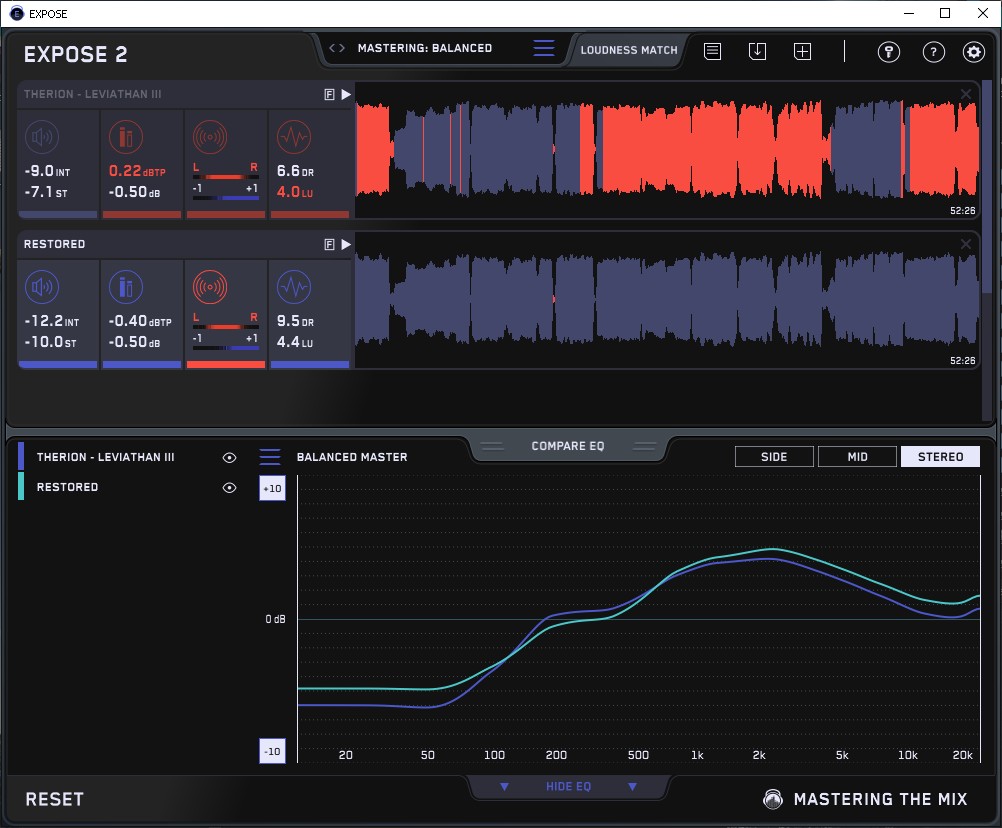Switch EQ view to Side
Image resolution: width=1002 pixels, height=828 pixels.
(774, 457)
